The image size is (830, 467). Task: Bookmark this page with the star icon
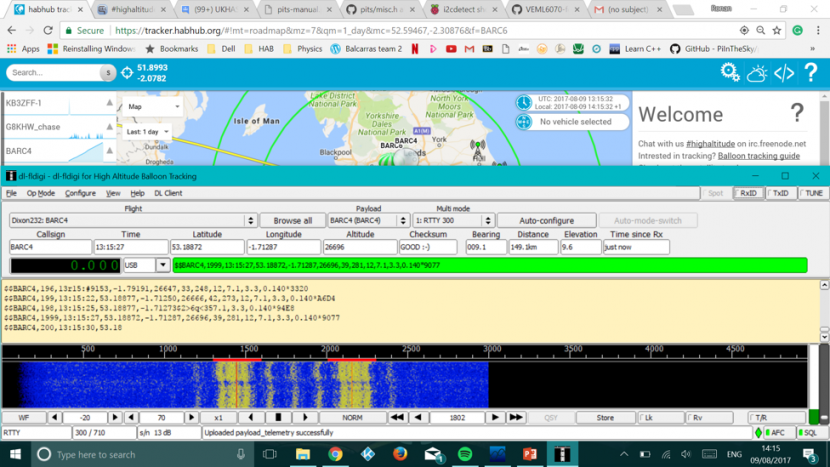coord(777,31)
